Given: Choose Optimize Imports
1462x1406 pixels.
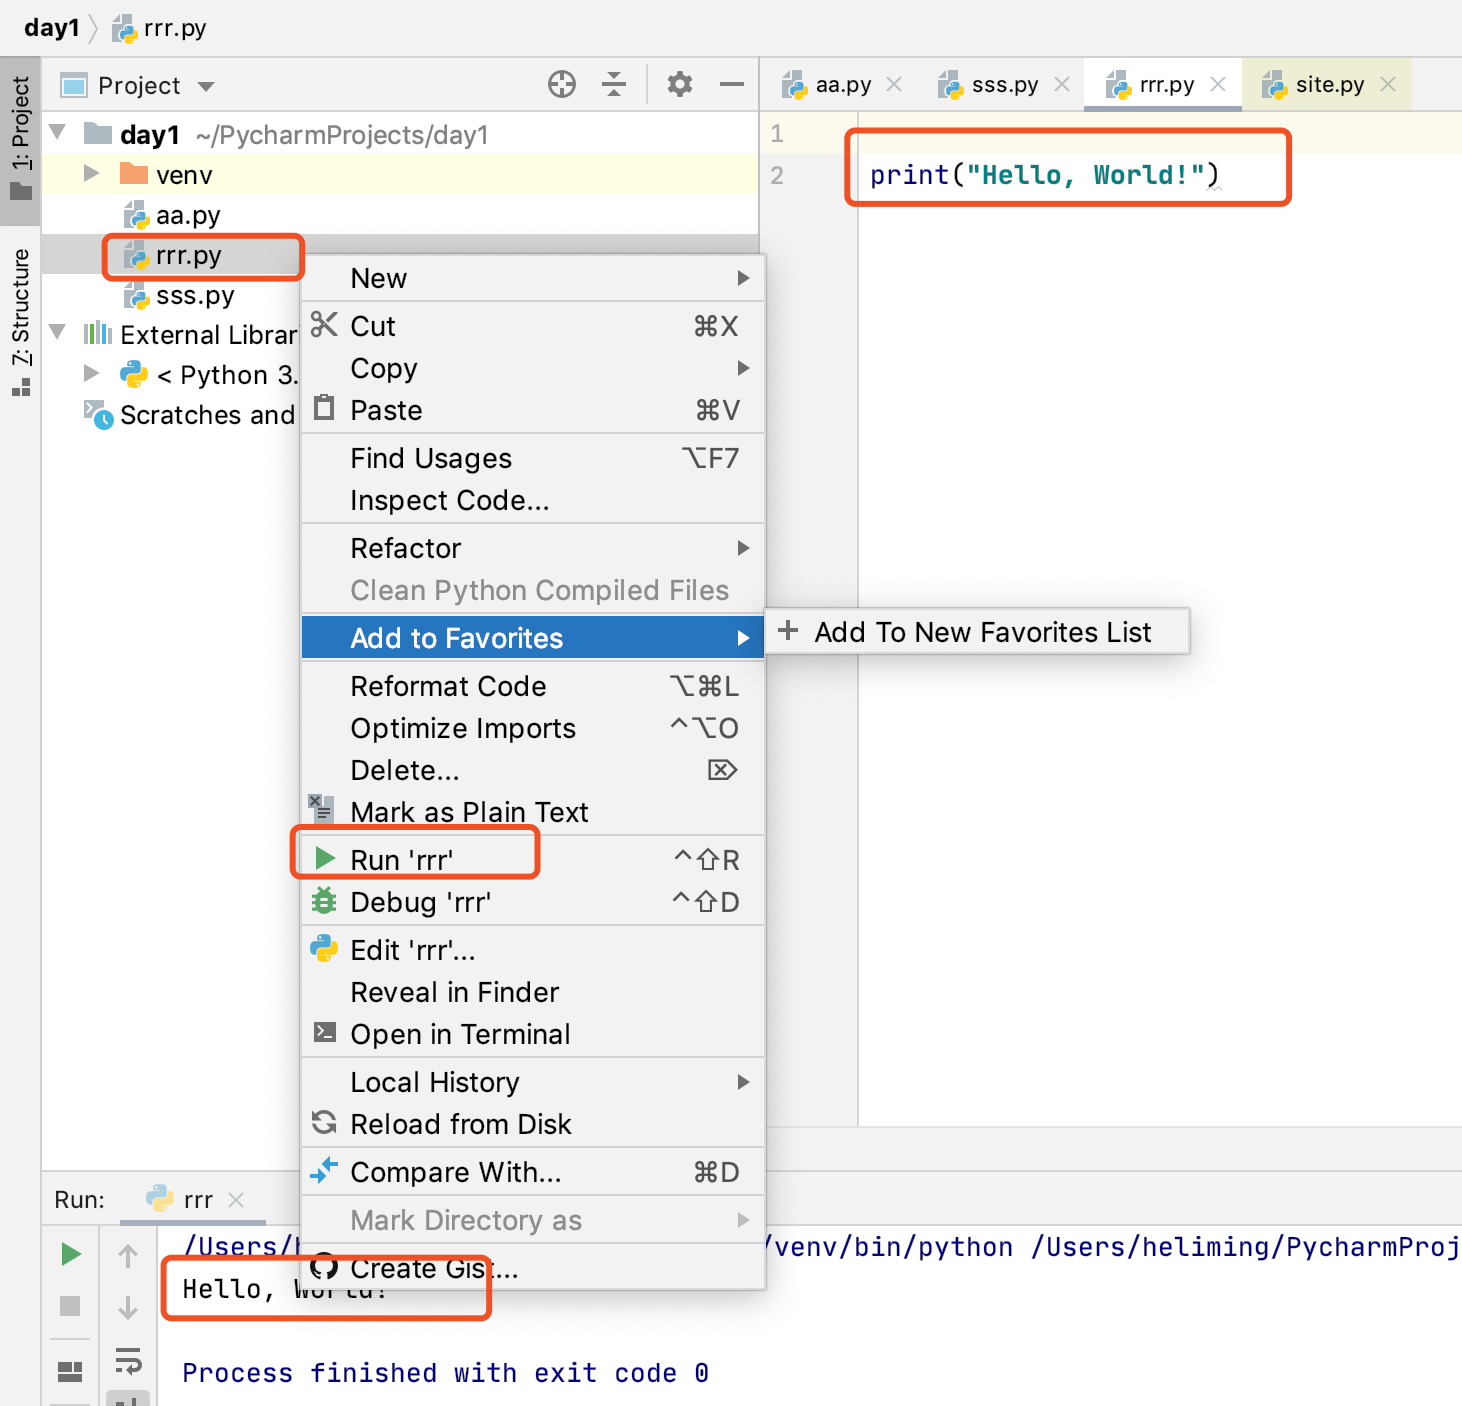Looking at the screenshot, I should [x=533, y=728].
